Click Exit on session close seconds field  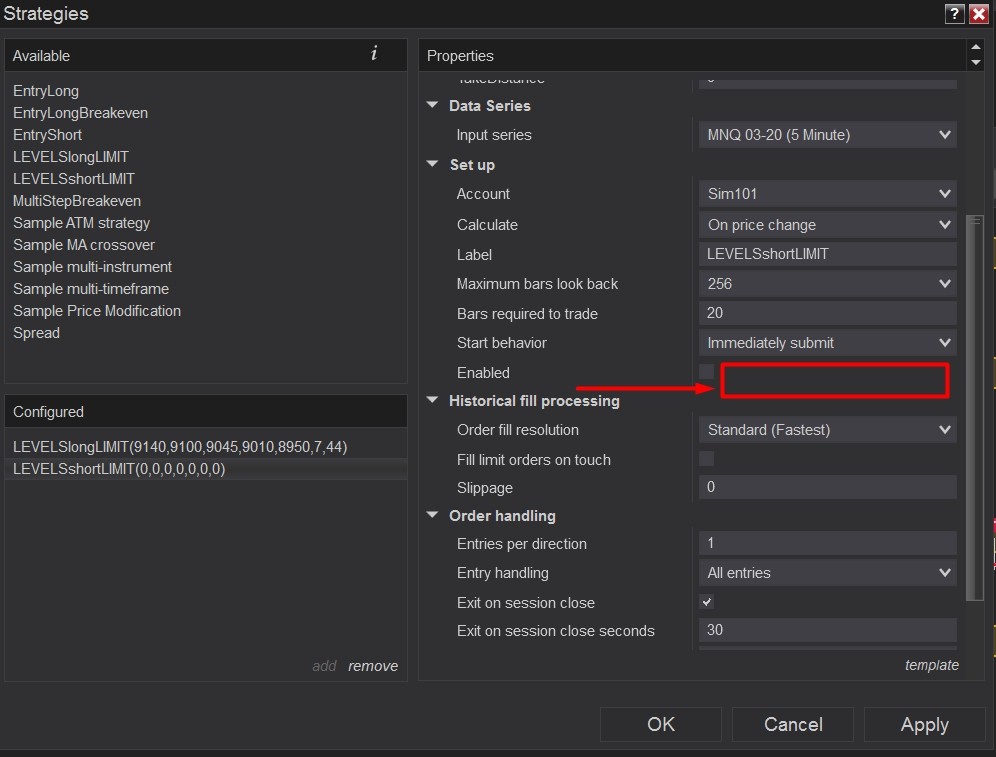pyautogui.click(x=828, y=630)
